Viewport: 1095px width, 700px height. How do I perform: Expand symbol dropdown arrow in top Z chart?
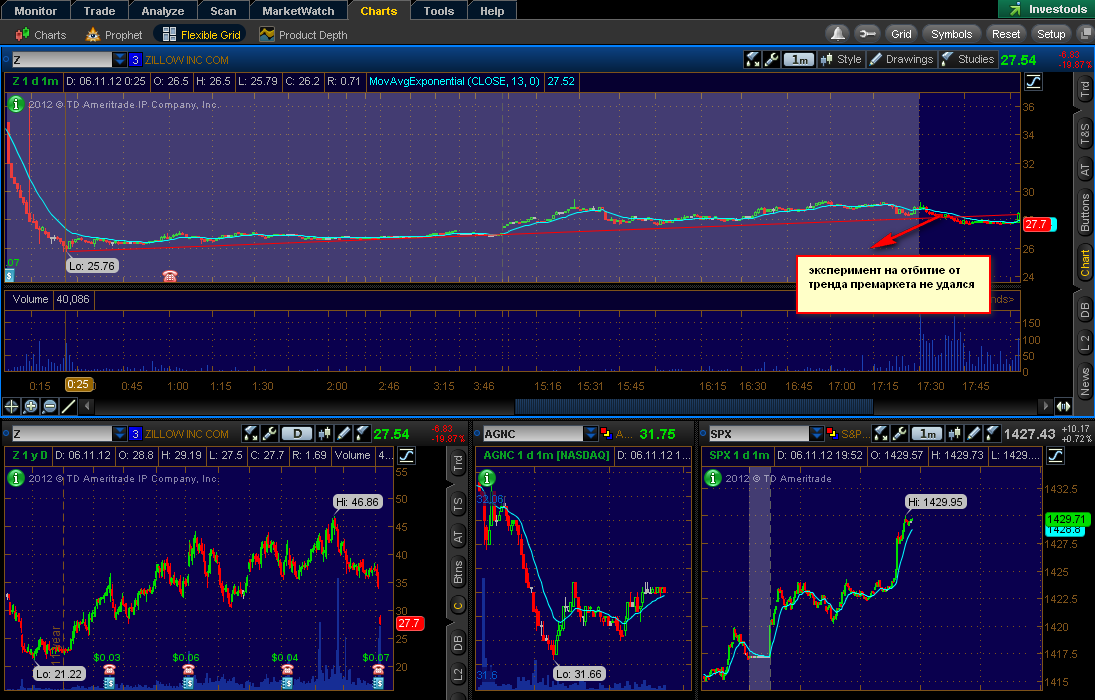coord(119,59)
